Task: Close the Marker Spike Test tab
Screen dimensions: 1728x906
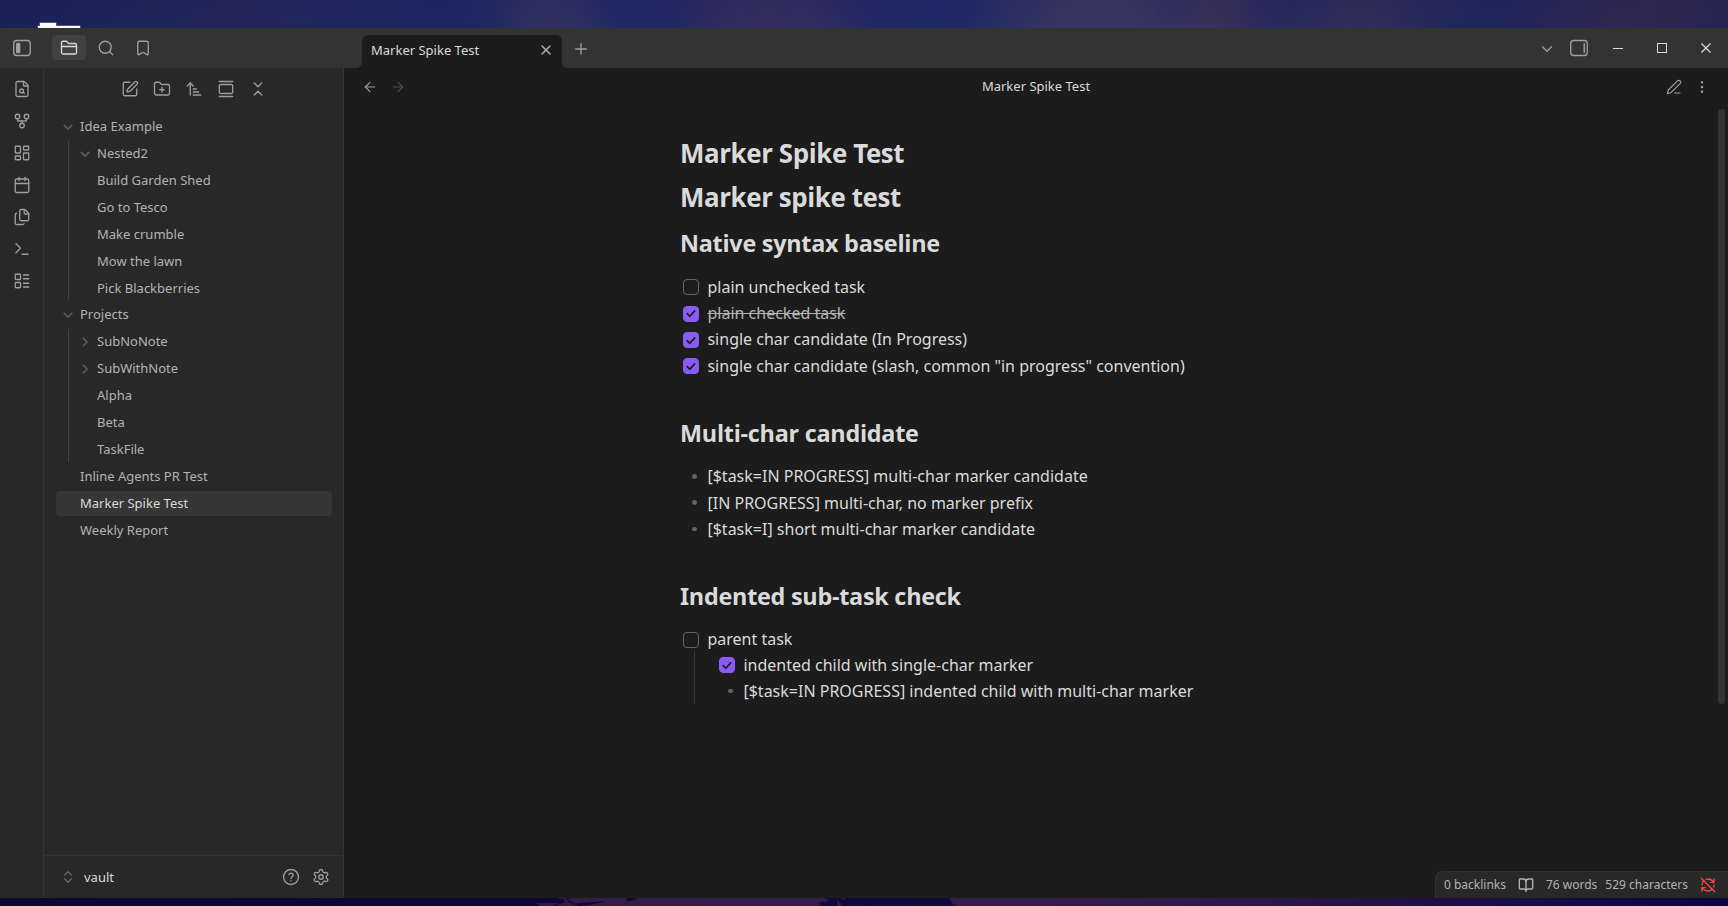Action: click(546, 50)
